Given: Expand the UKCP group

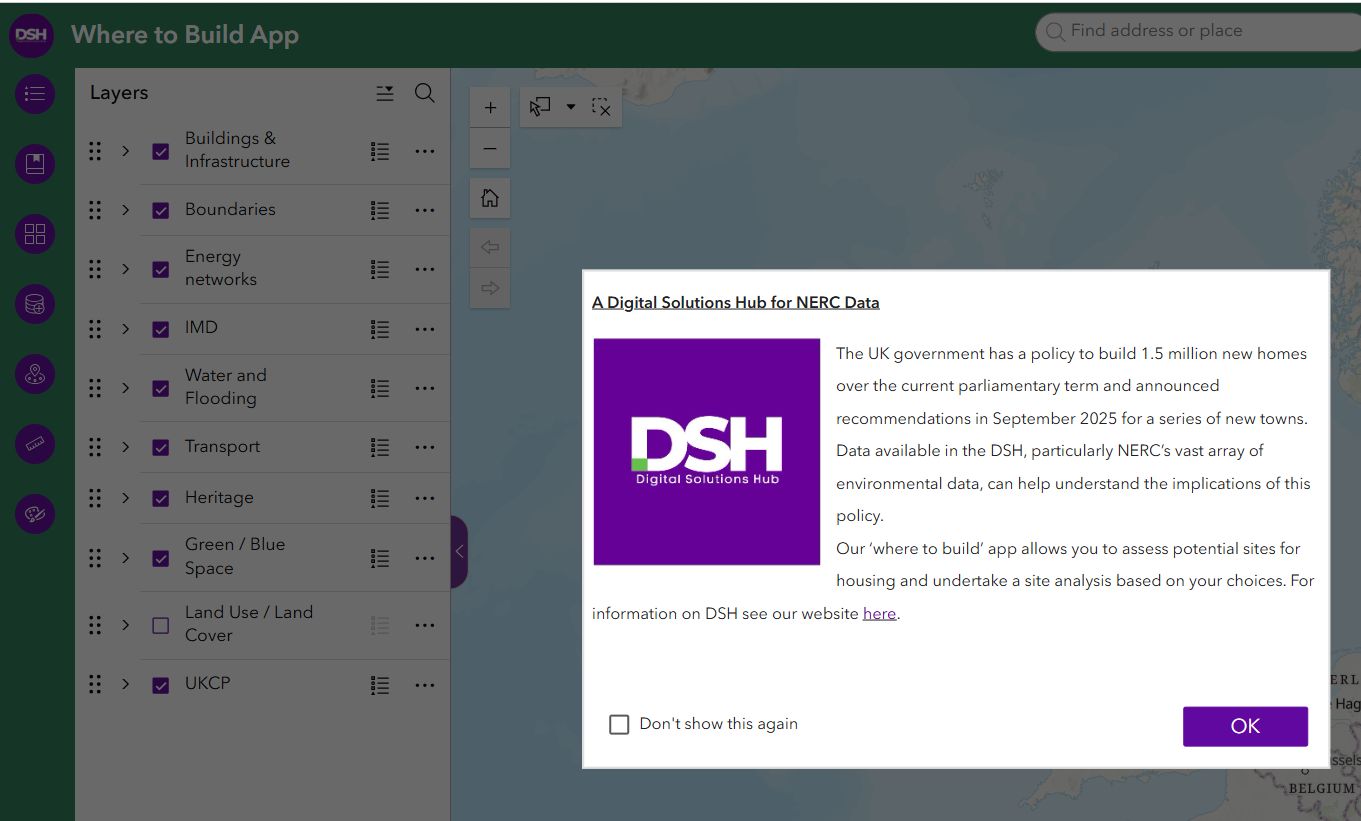Looking at the screenshot, I should pyautogui.click(x=125, y=685).
